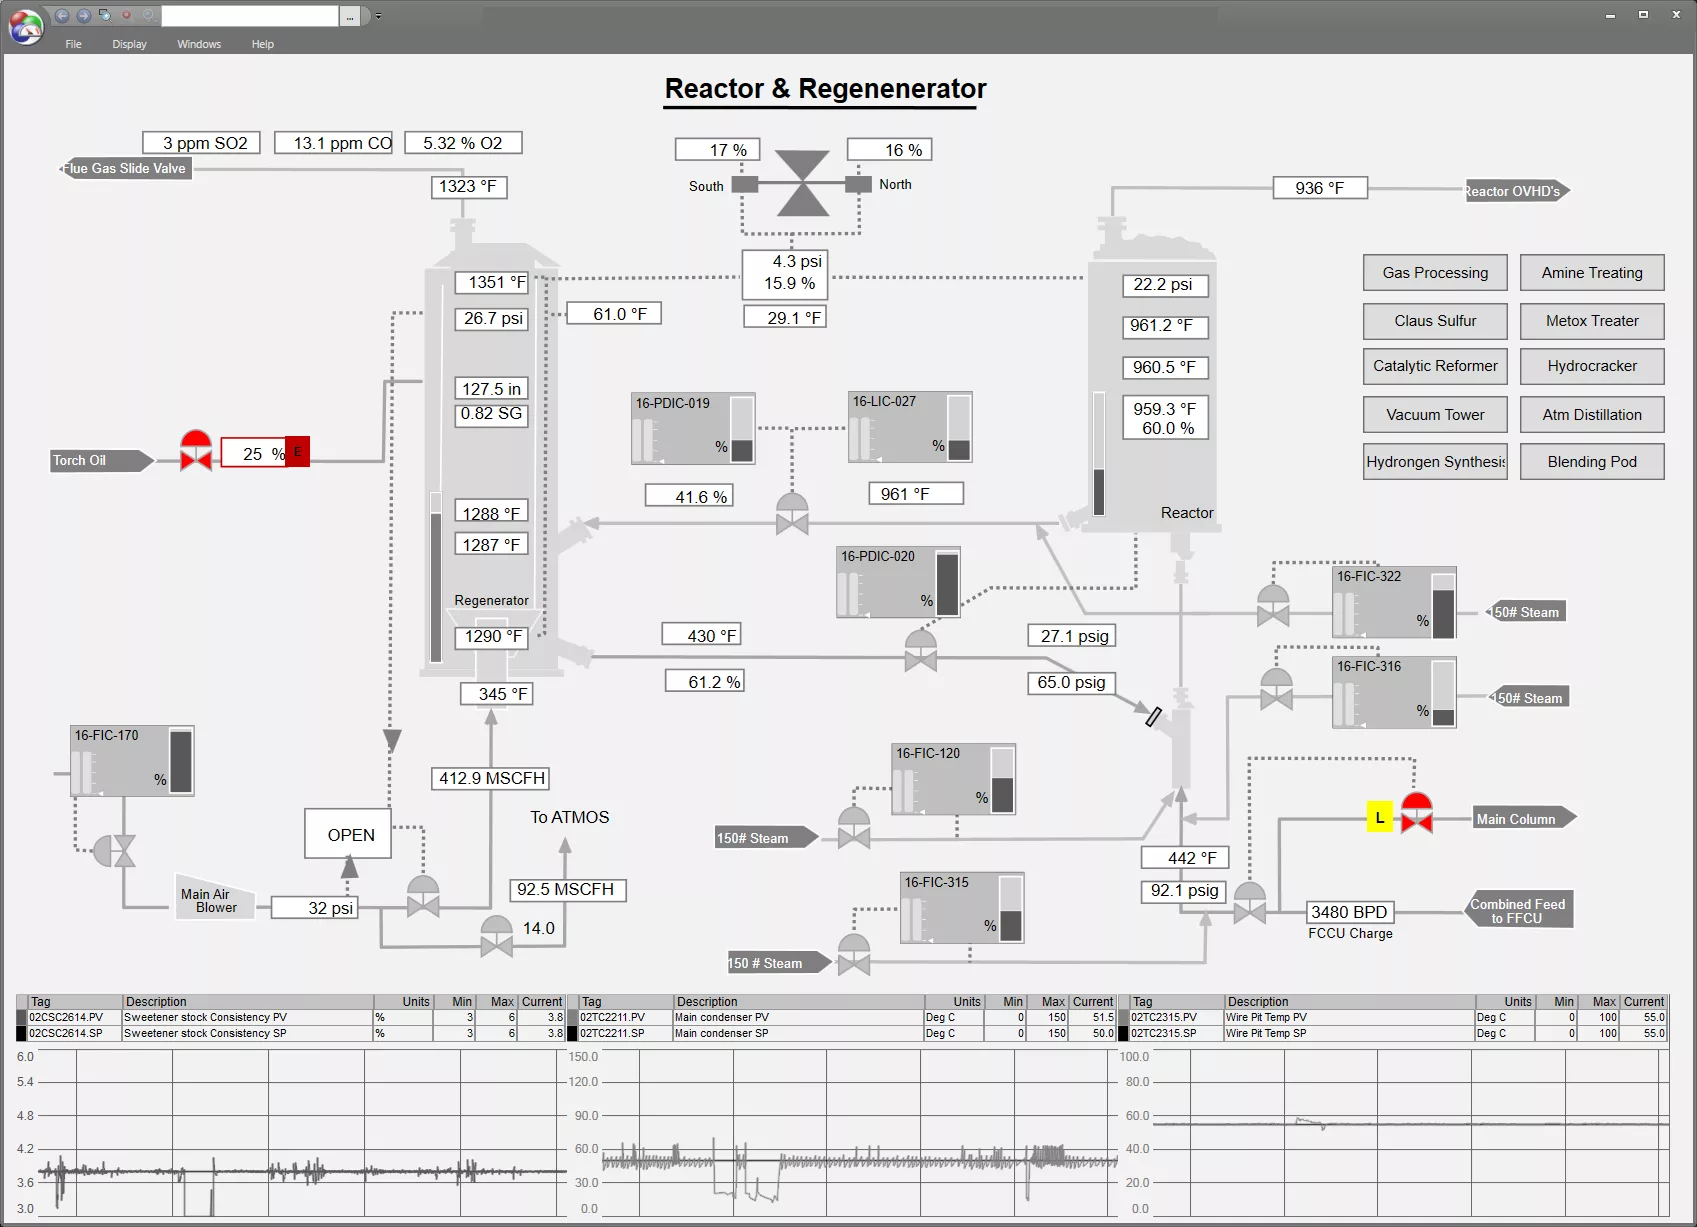Select the 16-FIC-322 steam control valve
Screen dimensions: 1697x1227
(x=1273, y=606)
